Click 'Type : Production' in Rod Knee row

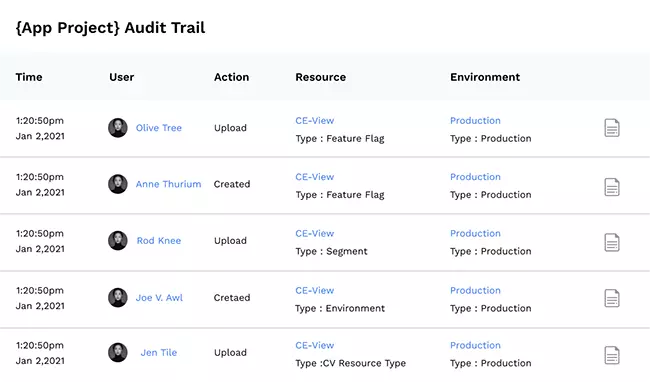point(491,251)
